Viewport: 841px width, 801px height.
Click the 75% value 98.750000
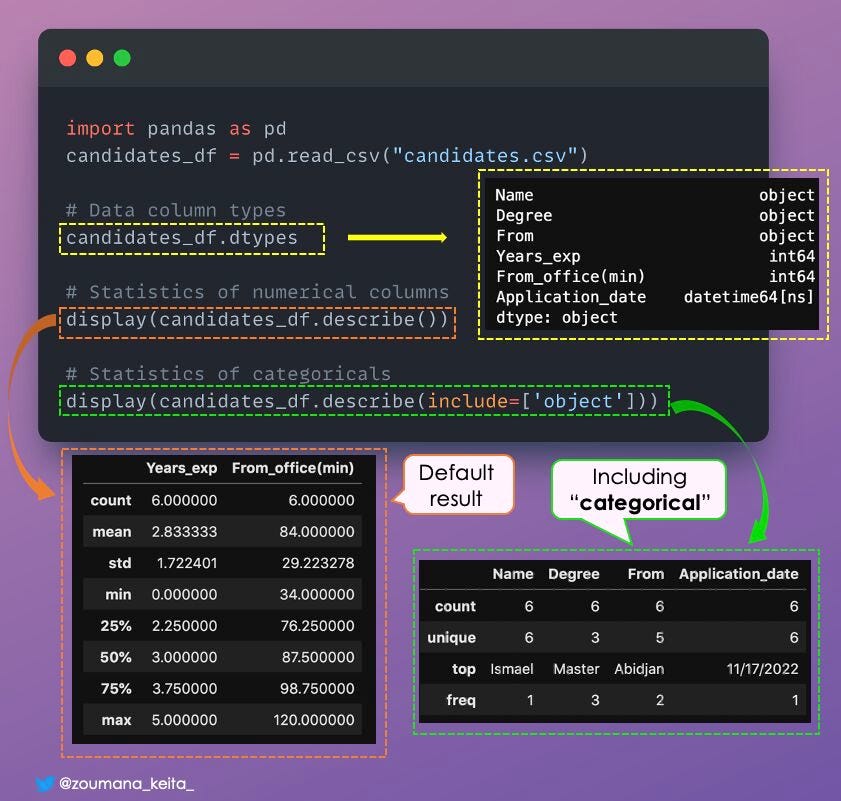point(318,689)
